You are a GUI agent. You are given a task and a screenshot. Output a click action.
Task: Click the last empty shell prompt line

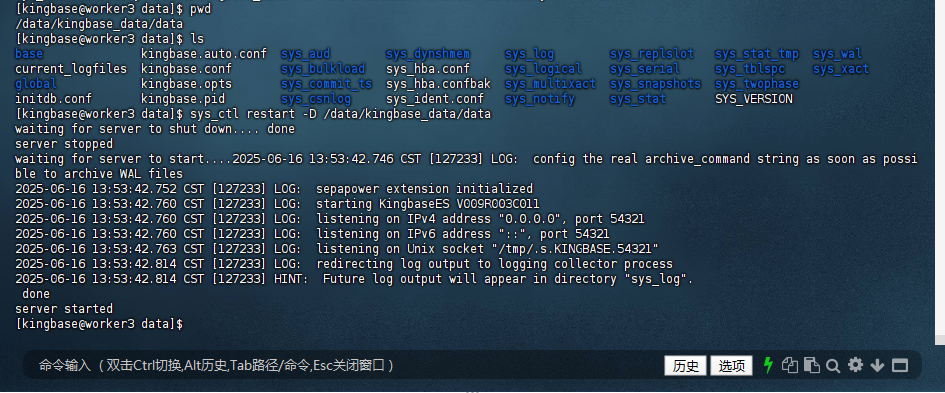coord(99,324)
